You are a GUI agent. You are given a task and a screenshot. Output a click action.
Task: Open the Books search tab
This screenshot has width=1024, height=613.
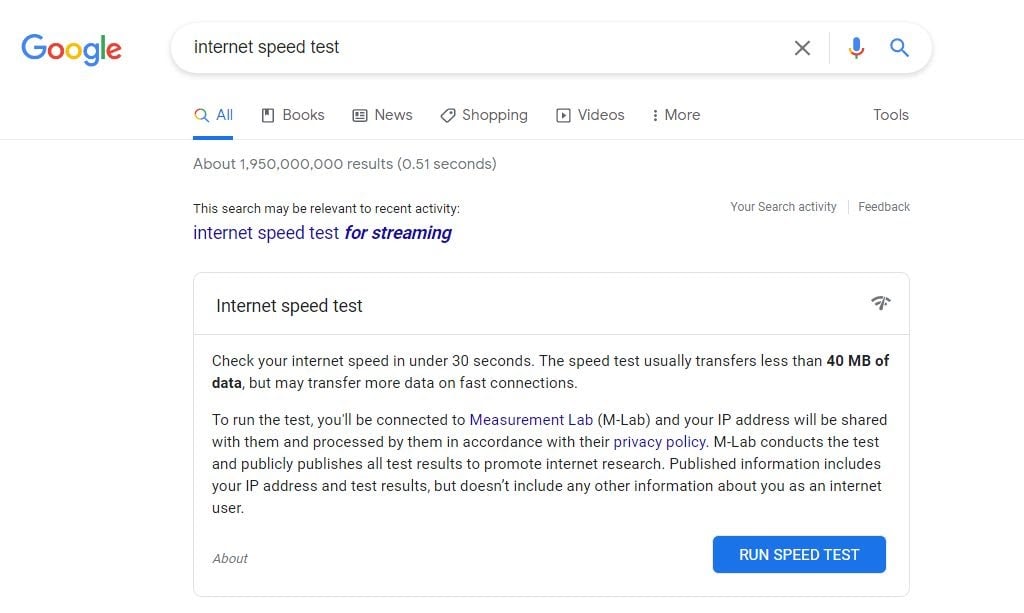(293, 115)
